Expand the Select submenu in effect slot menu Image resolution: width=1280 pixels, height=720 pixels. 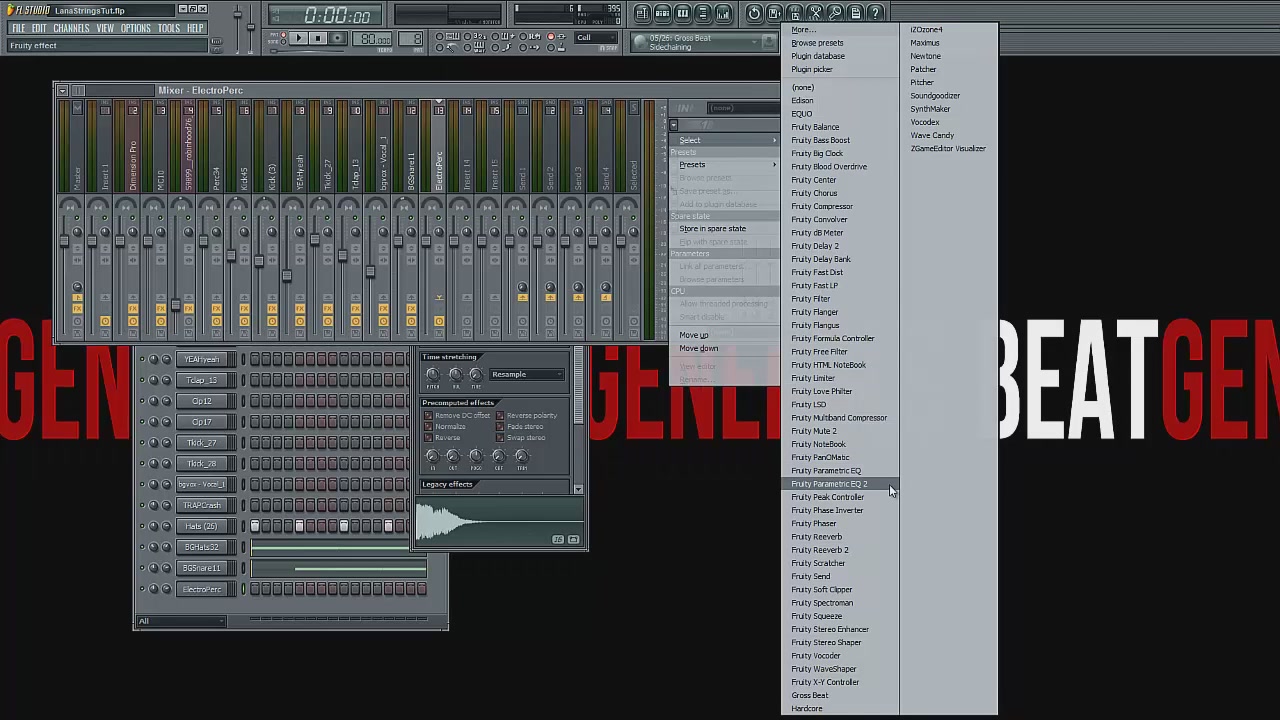point(726,140)
